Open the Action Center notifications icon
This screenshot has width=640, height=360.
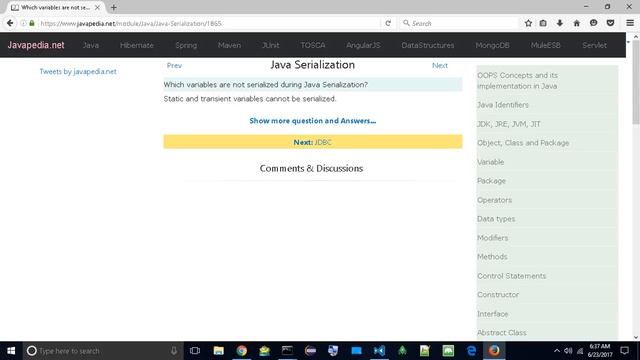pos(624,350)
